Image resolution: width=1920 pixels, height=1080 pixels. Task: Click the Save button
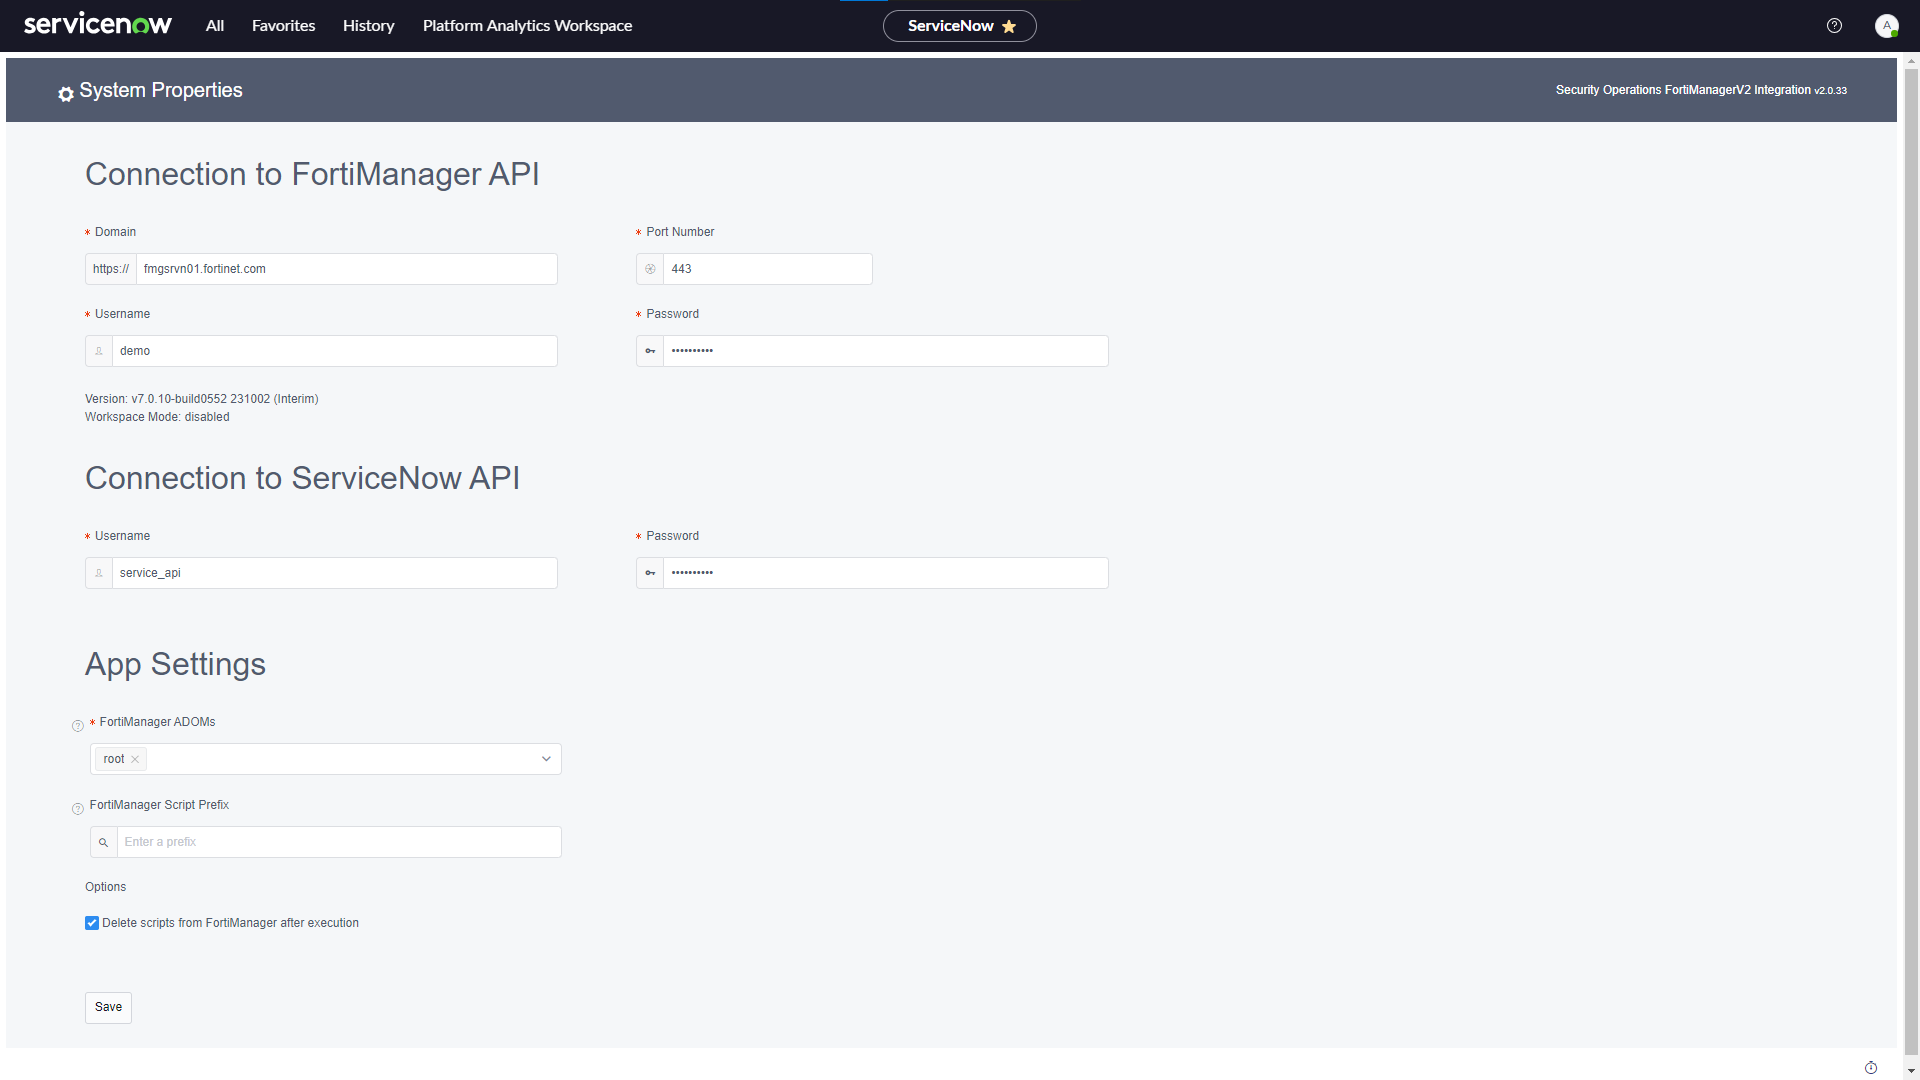click(108, 1007)
